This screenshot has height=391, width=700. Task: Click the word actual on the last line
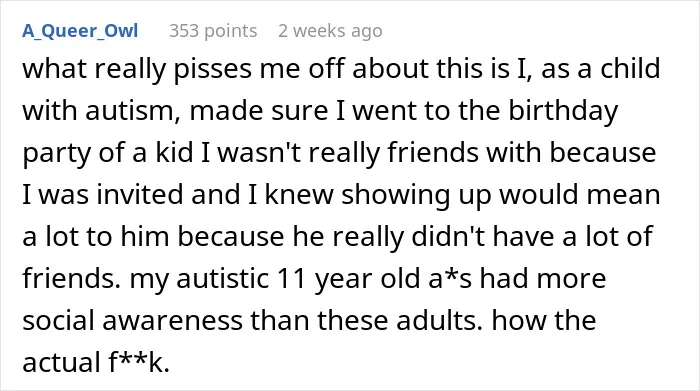pyautogui.click(x=62, y=362)
